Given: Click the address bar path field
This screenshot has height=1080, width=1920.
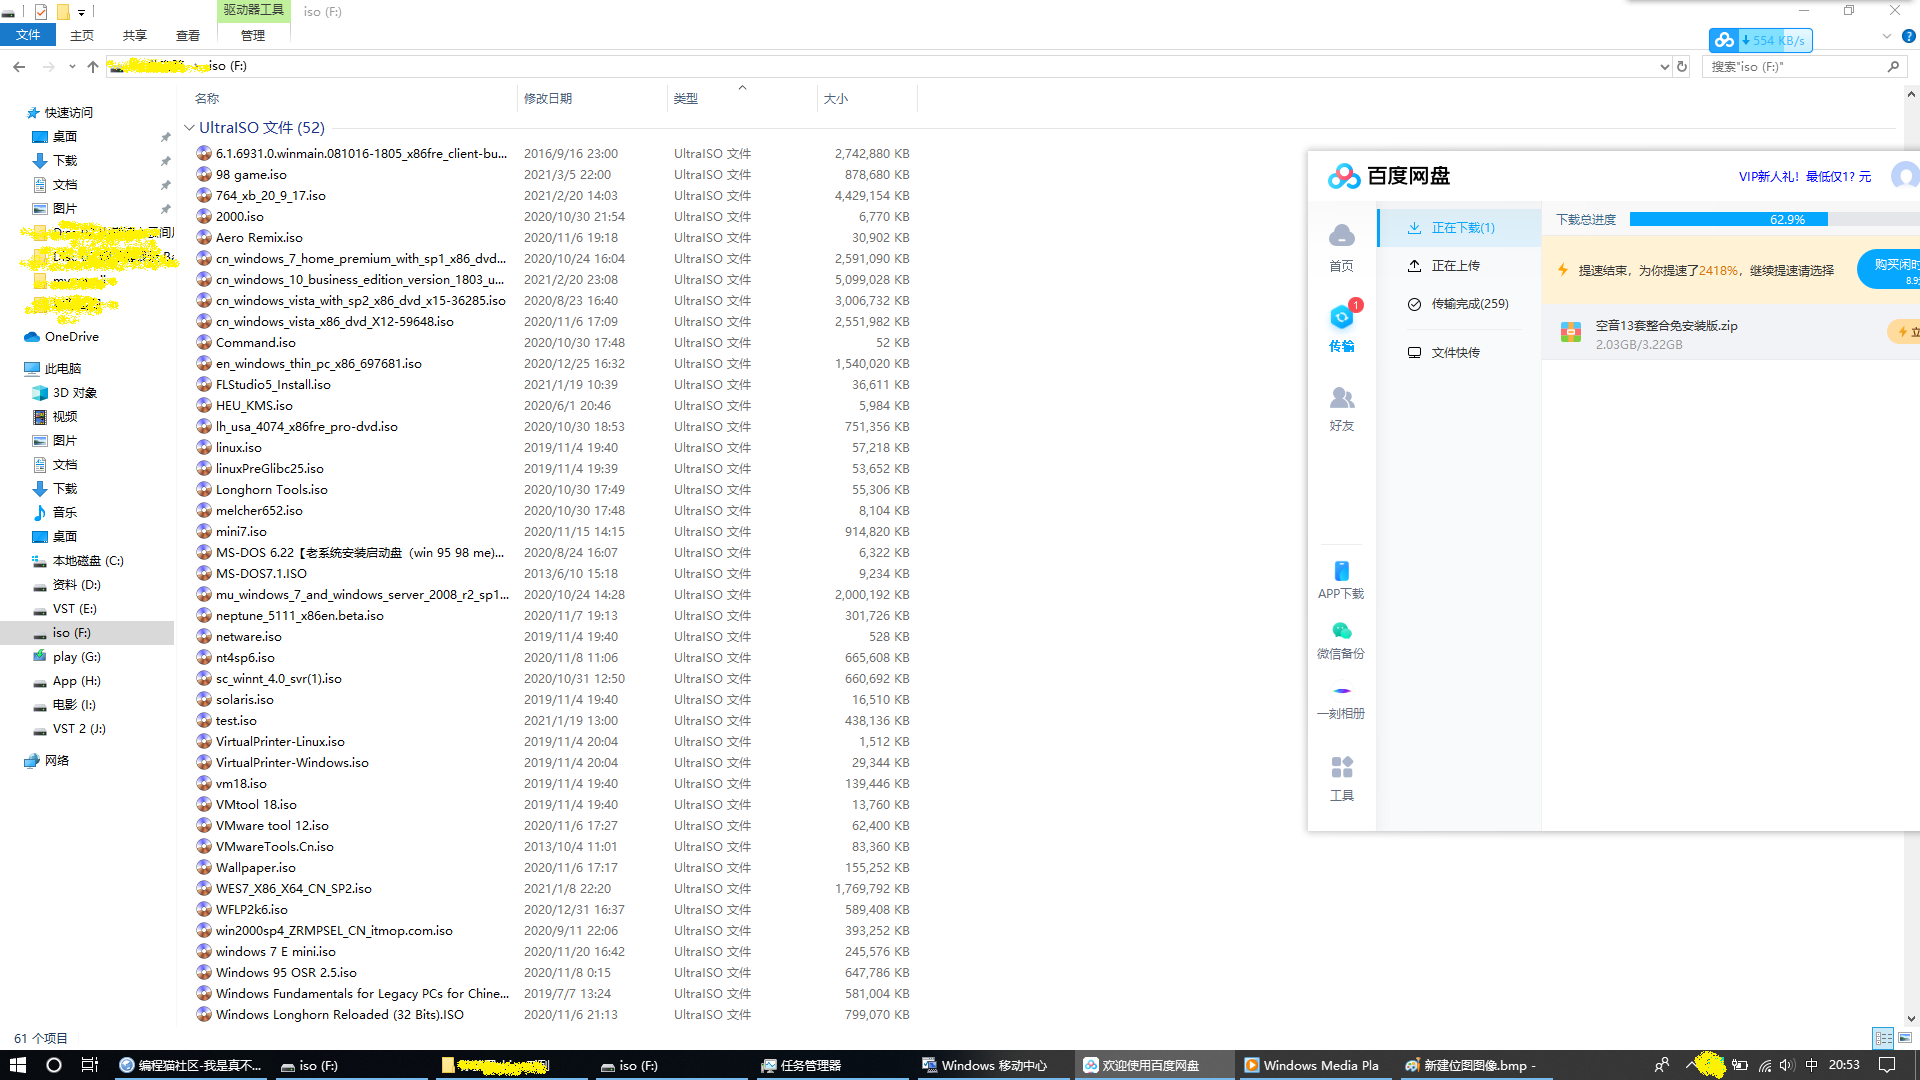Looking at the screenshot, I should click(x=880, y=66).
